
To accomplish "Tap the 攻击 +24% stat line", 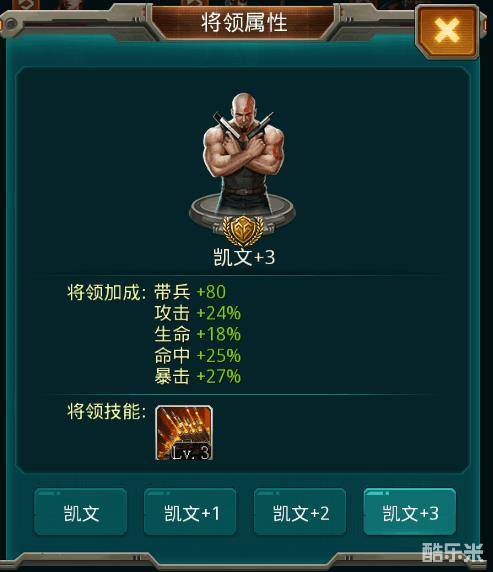I will click(x=197, y=313).
